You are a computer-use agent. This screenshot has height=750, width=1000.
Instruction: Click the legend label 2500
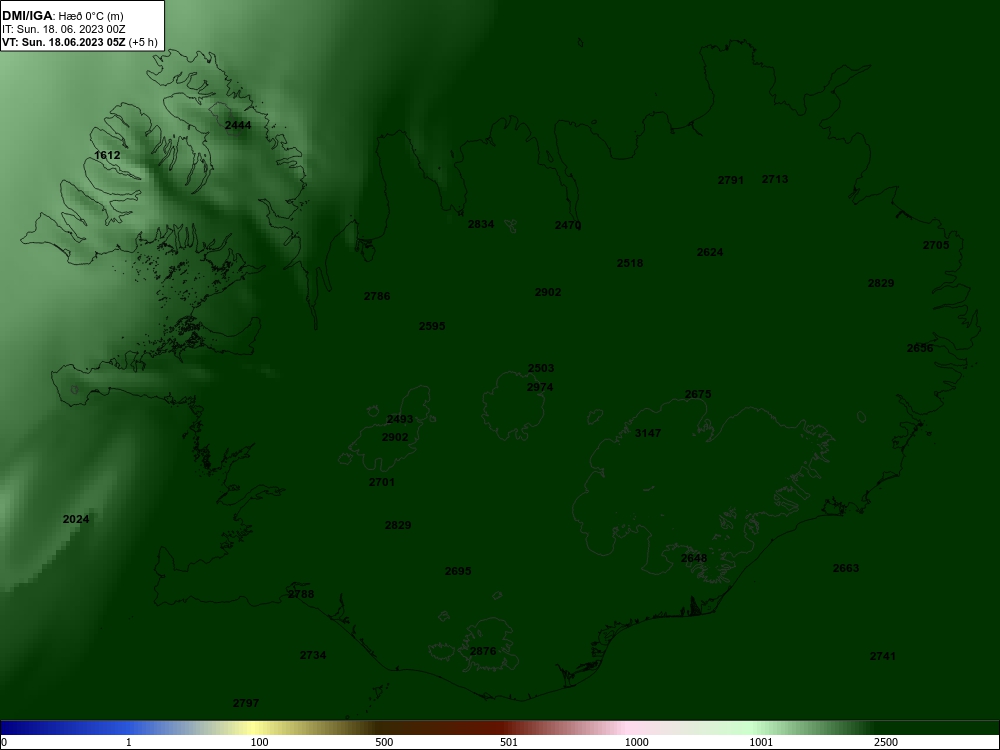pos(887,742)
